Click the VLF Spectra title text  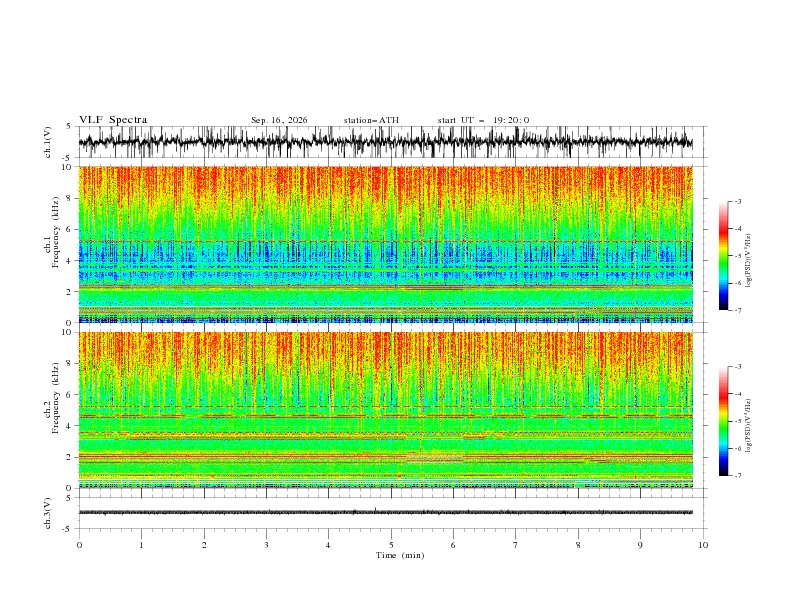pyautogui.click(x=113, y=120)
